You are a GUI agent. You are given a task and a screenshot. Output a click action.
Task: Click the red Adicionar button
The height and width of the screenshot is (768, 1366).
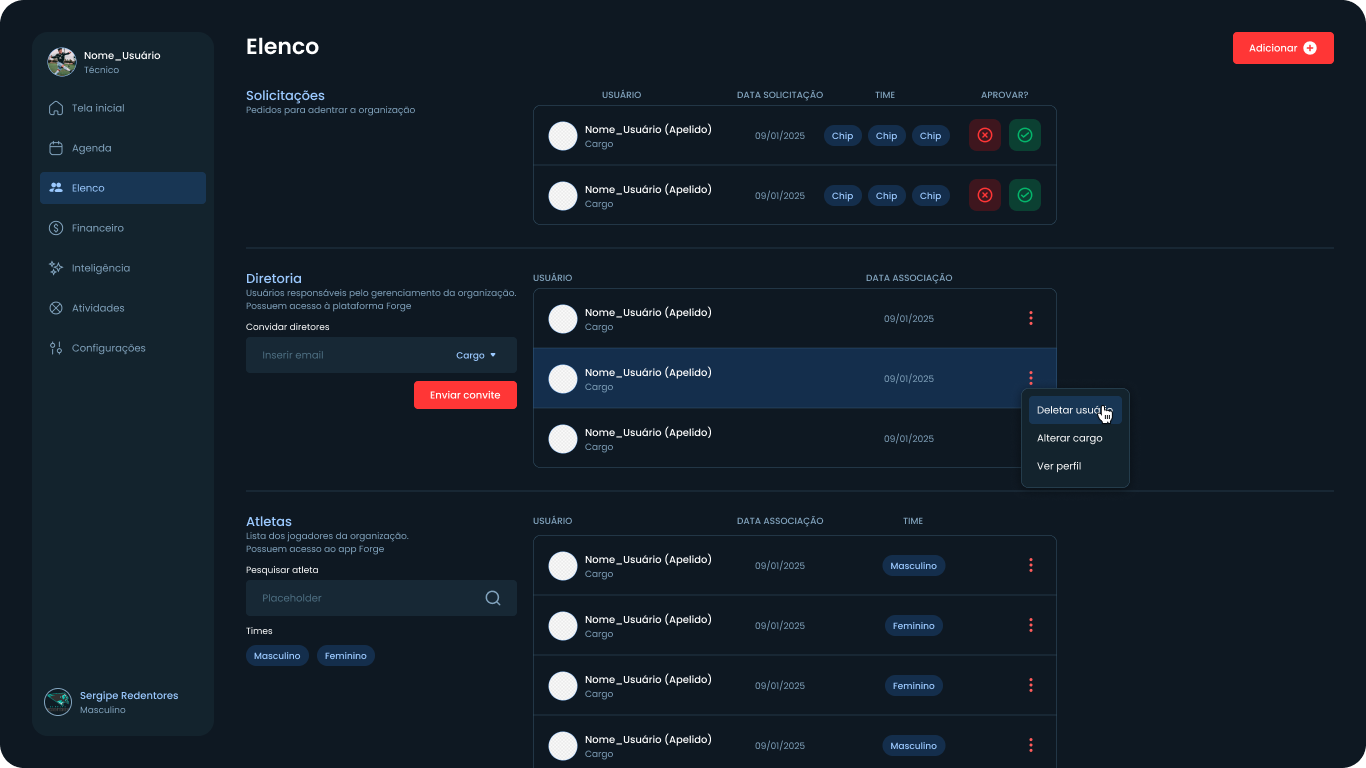(1282, 48)
